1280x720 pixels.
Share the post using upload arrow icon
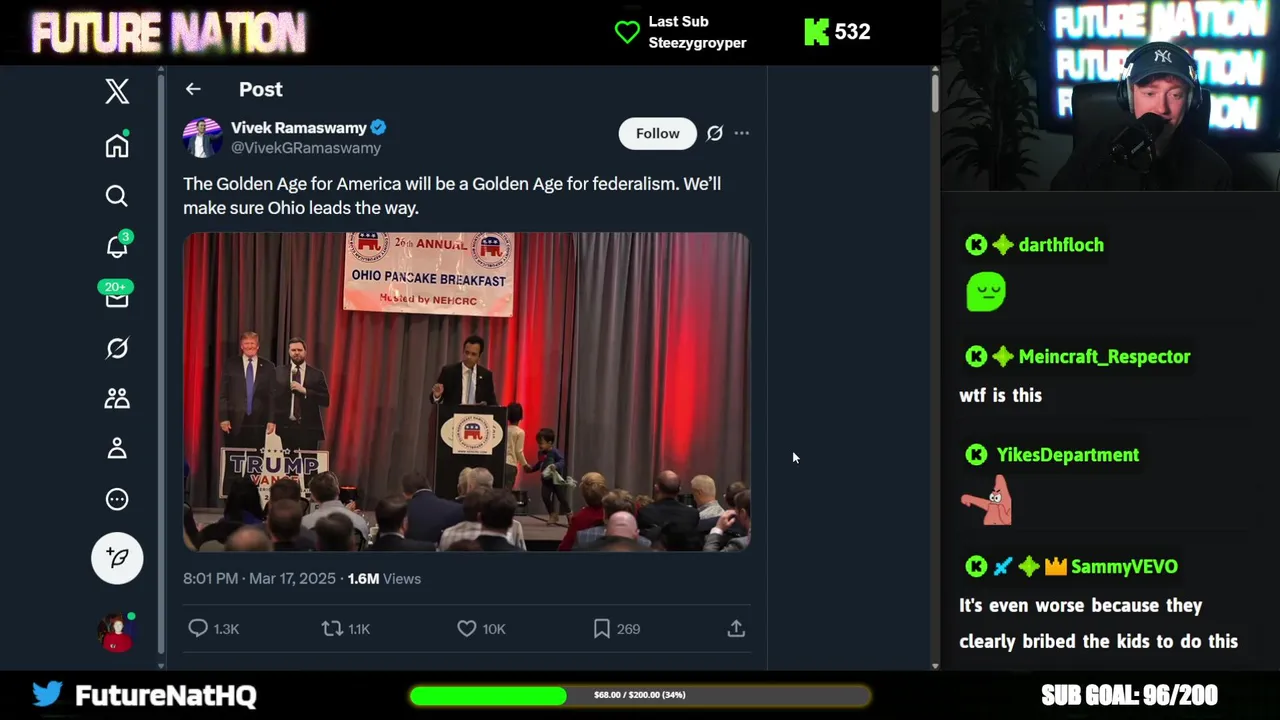[x=736, y=628]
